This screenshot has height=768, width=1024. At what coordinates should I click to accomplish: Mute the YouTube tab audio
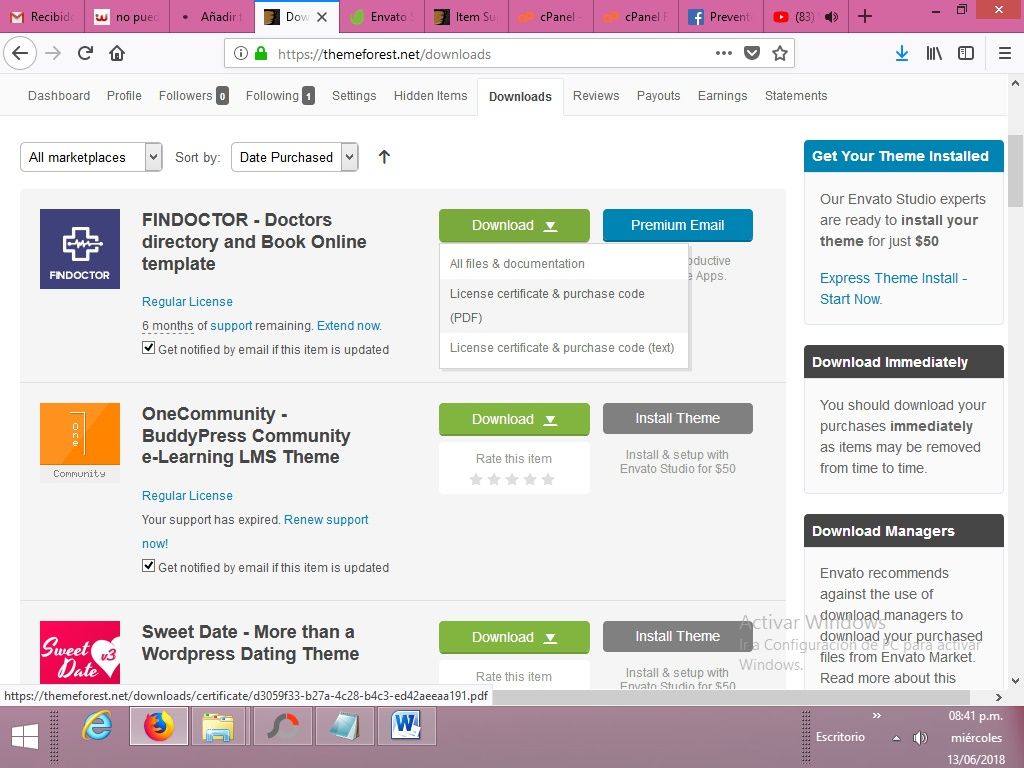pos(831,17)
